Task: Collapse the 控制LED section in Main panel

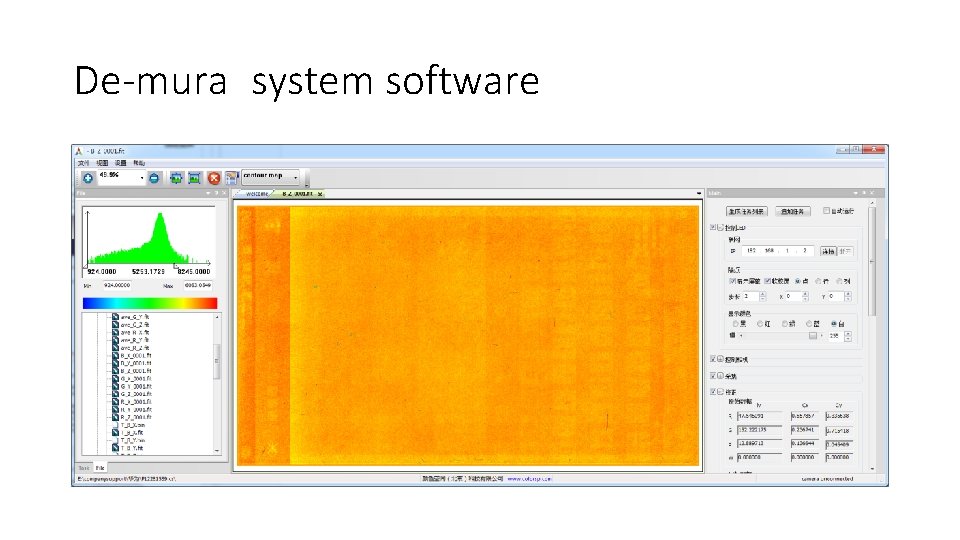Action: pyautogui.click(x=721, y=227)
